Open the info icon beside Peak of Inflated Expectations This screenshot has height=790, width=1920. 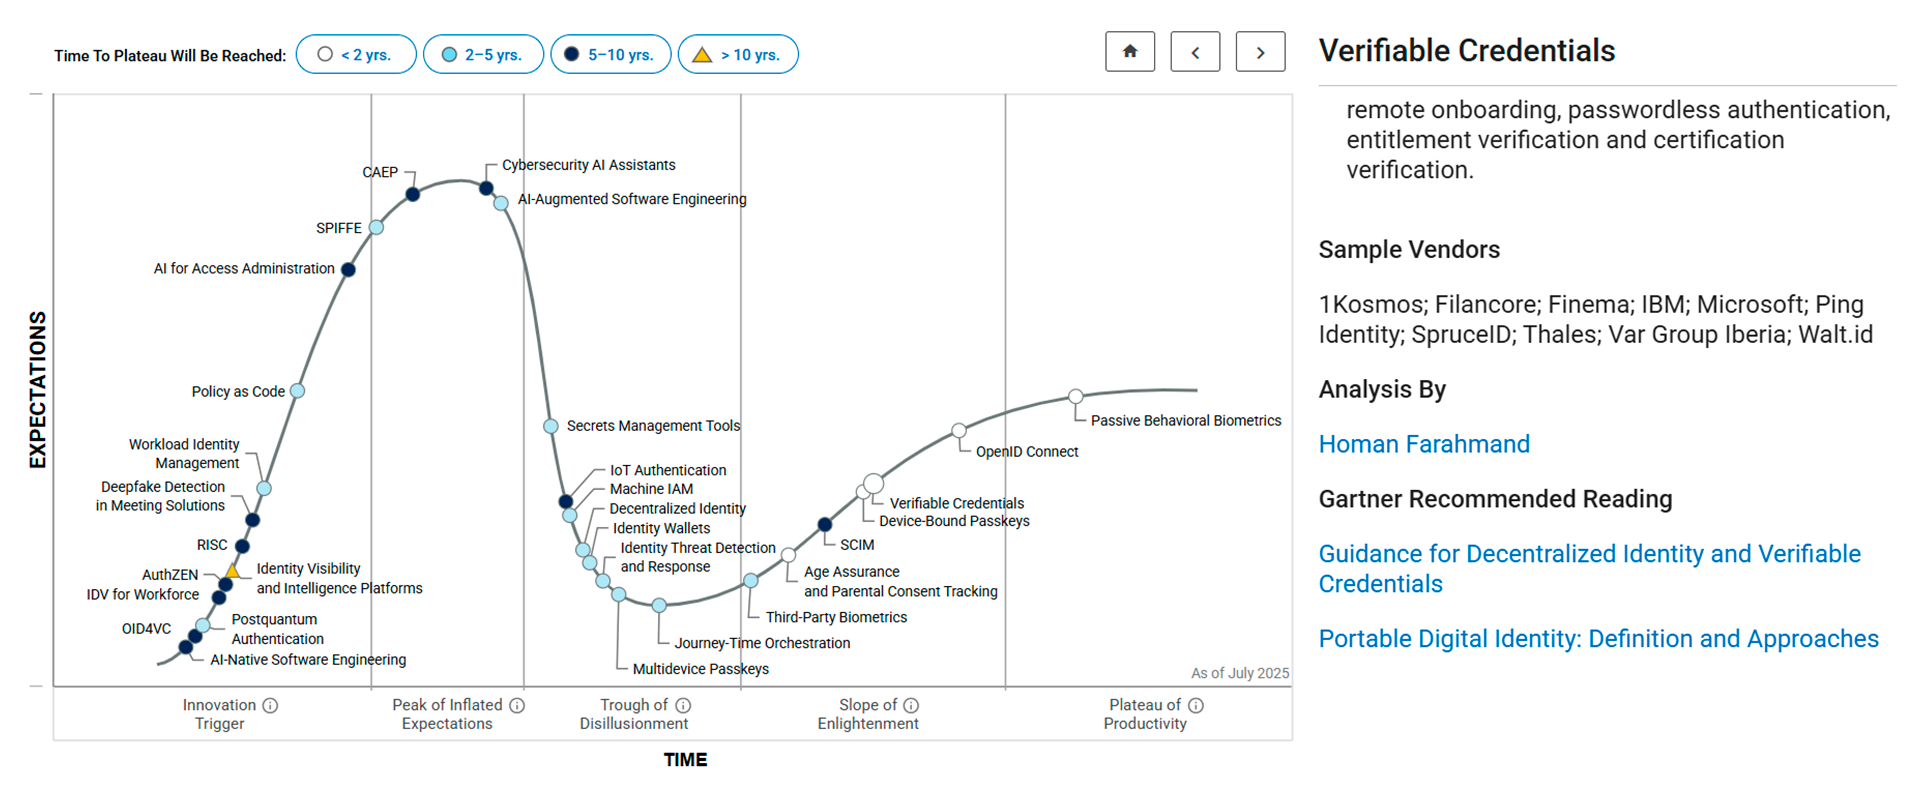tap(517, 705)
